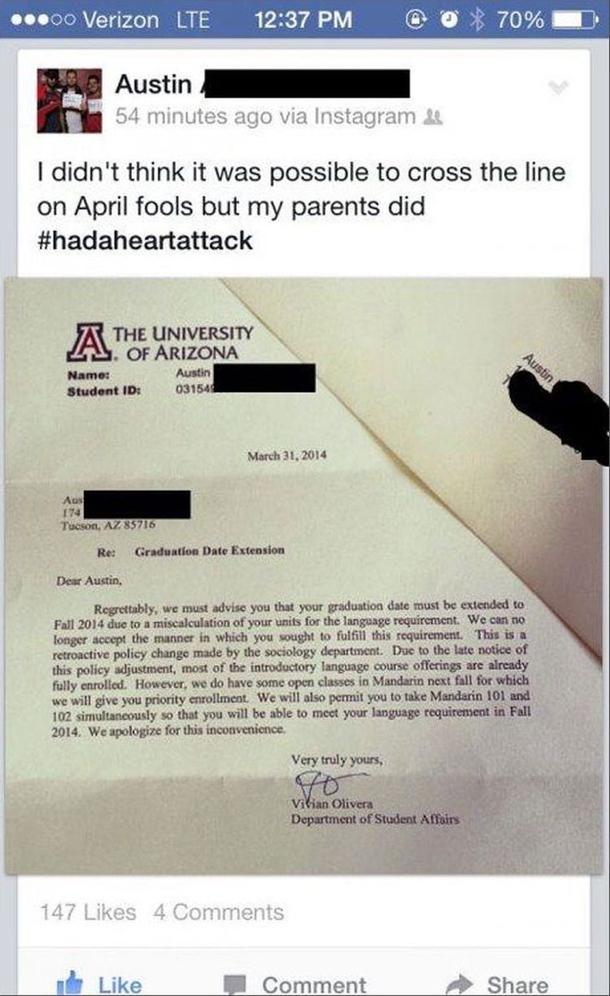Tap the alarm clock status icon
This screenshot has height=996, width=610.
[449, 20]
